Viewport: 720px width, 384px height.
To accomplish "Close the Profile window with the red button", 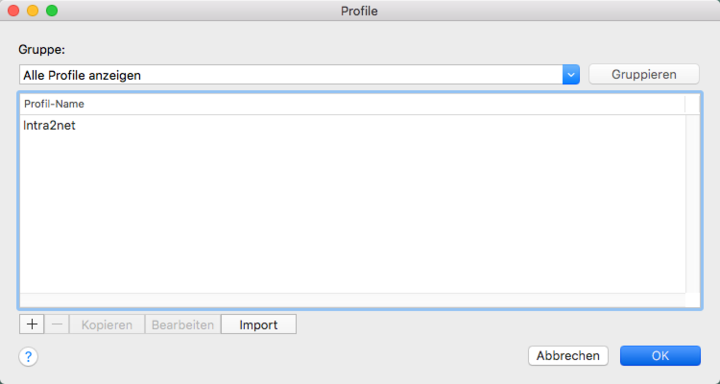I will 14,11.
